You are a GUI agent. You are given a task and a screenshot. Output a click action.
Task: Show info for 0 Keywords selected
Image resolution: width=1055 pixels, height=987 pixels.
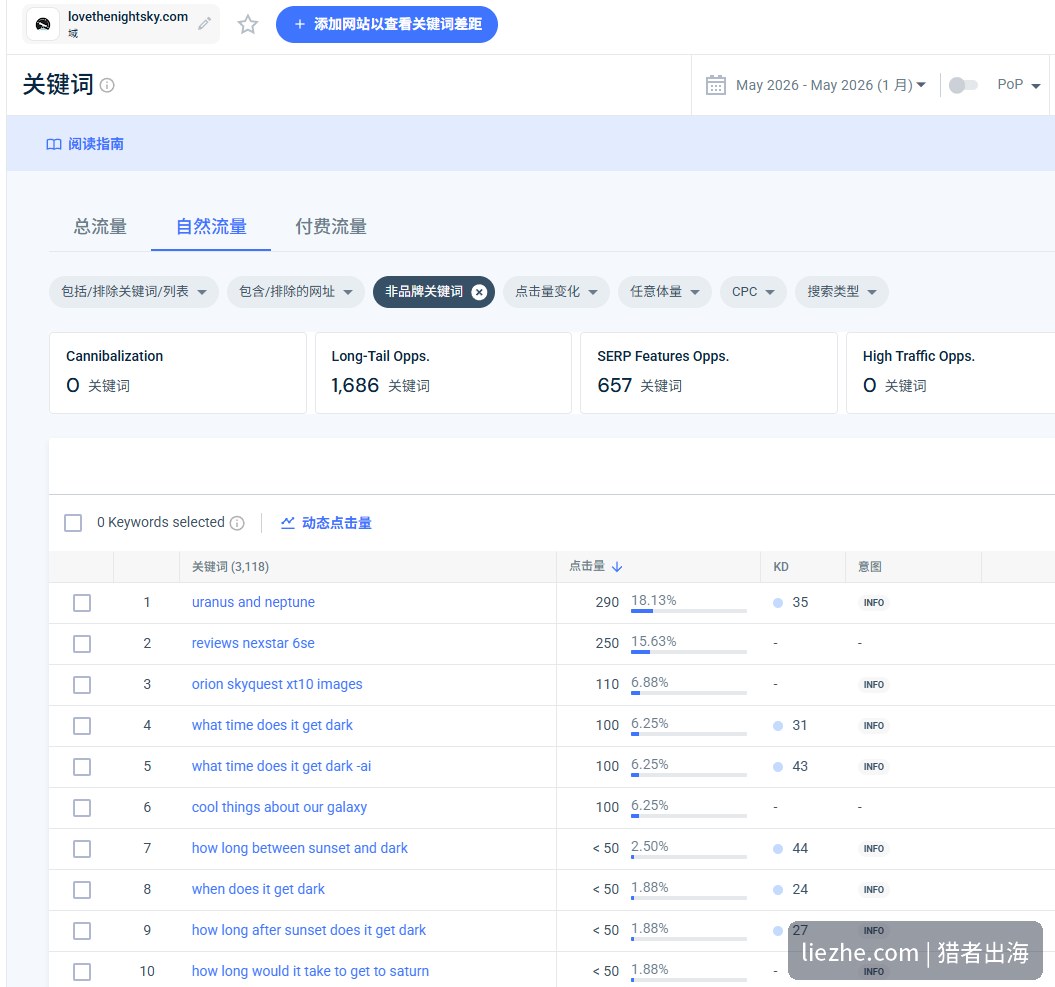pos(237,523)
